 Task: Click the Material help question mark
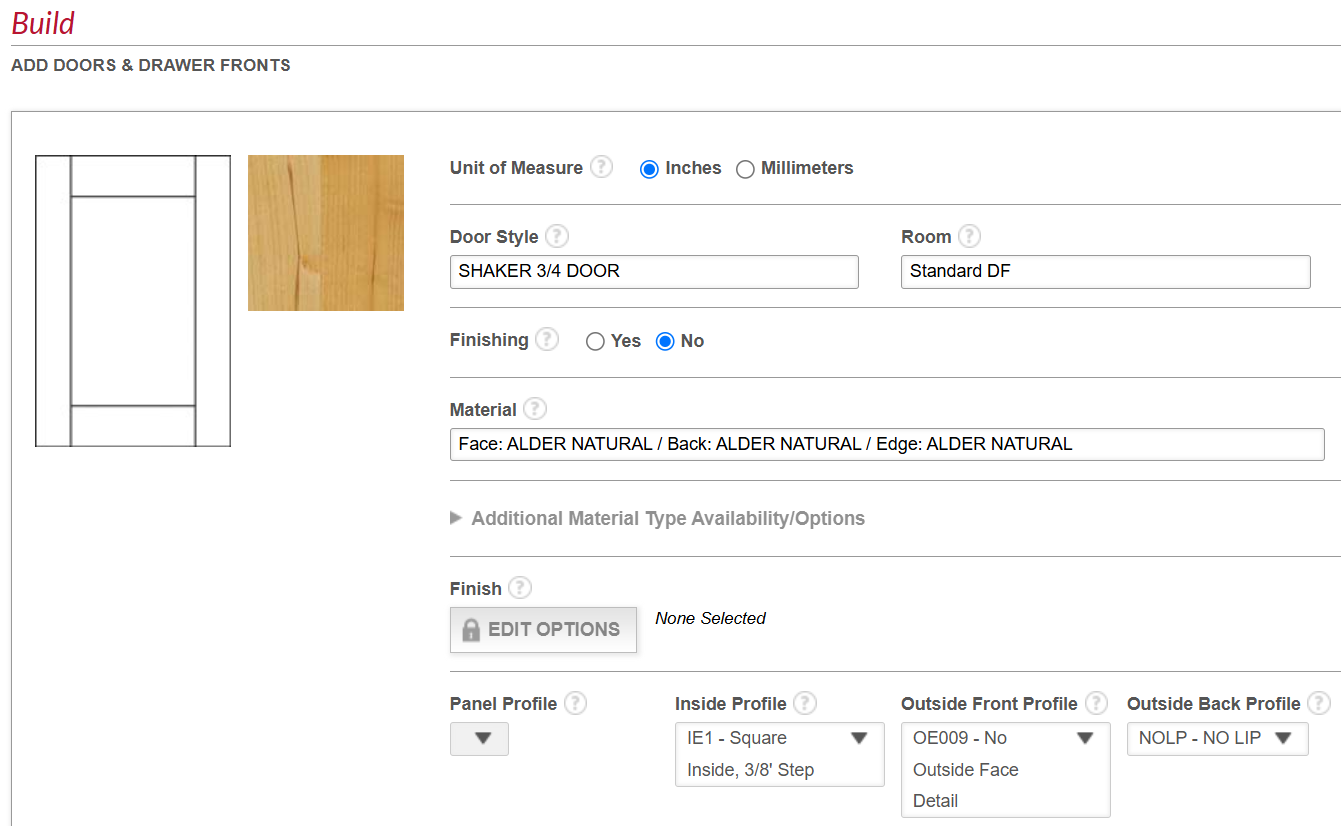tap(535, 409)
